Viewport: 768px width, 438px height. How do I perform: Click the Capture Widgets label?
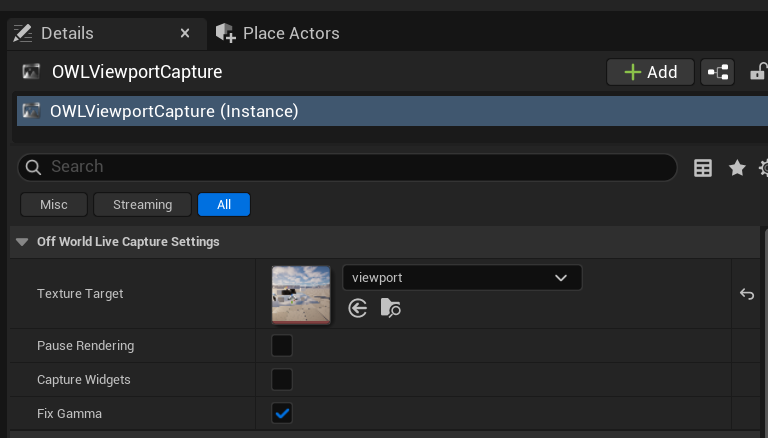tap(84, 380)
